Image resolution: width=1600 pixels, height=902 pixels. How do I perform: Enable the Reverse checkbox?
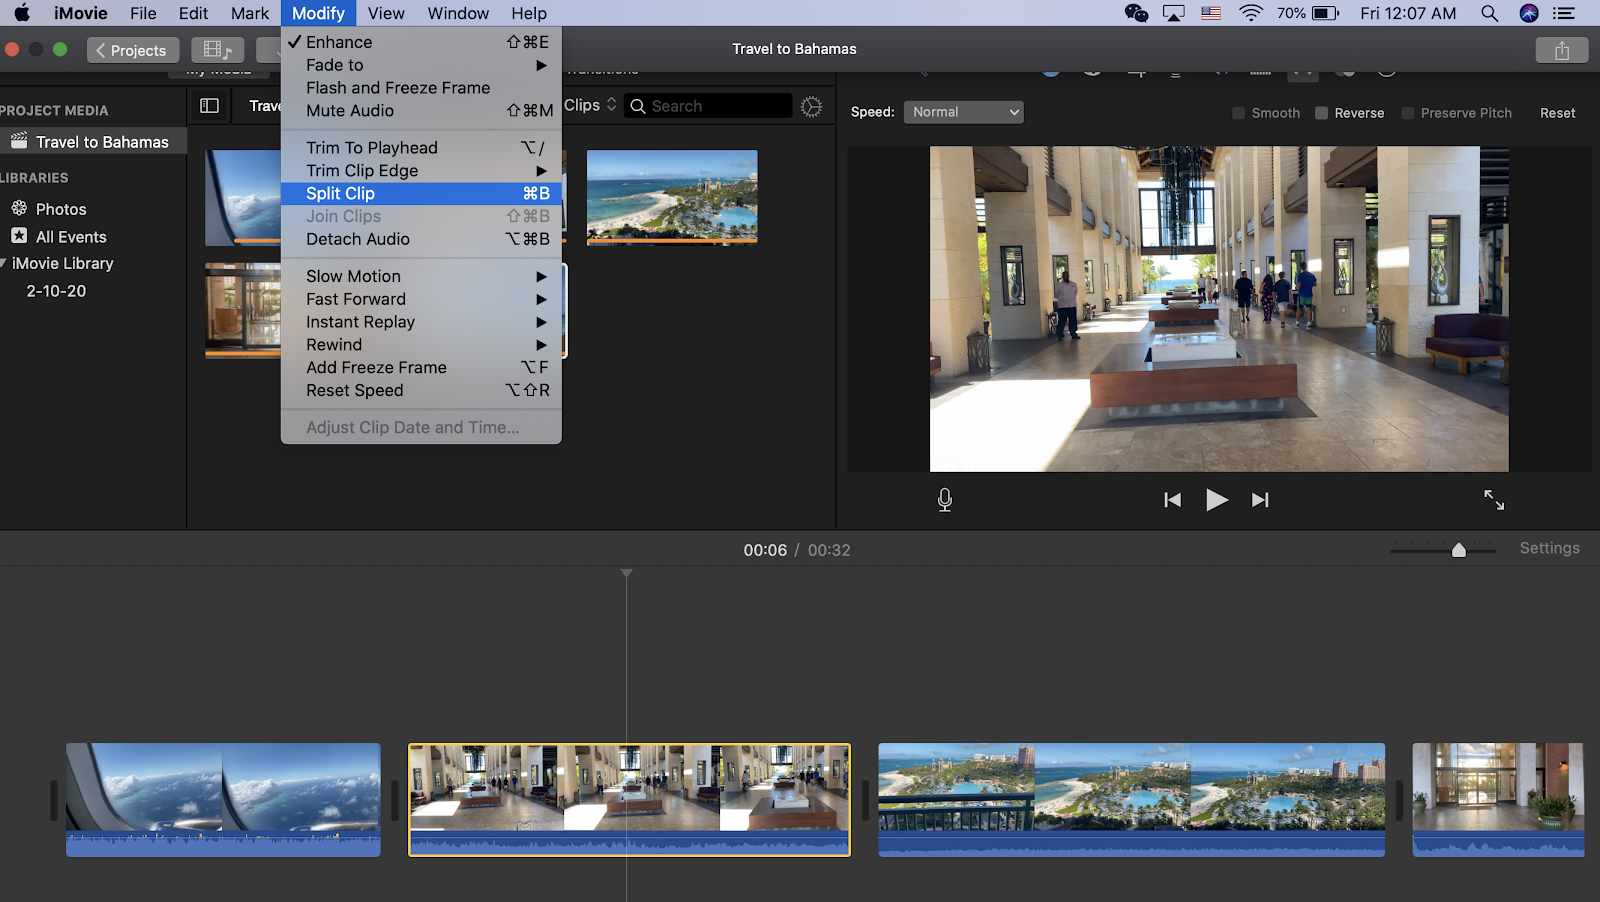click(1321, 113)
